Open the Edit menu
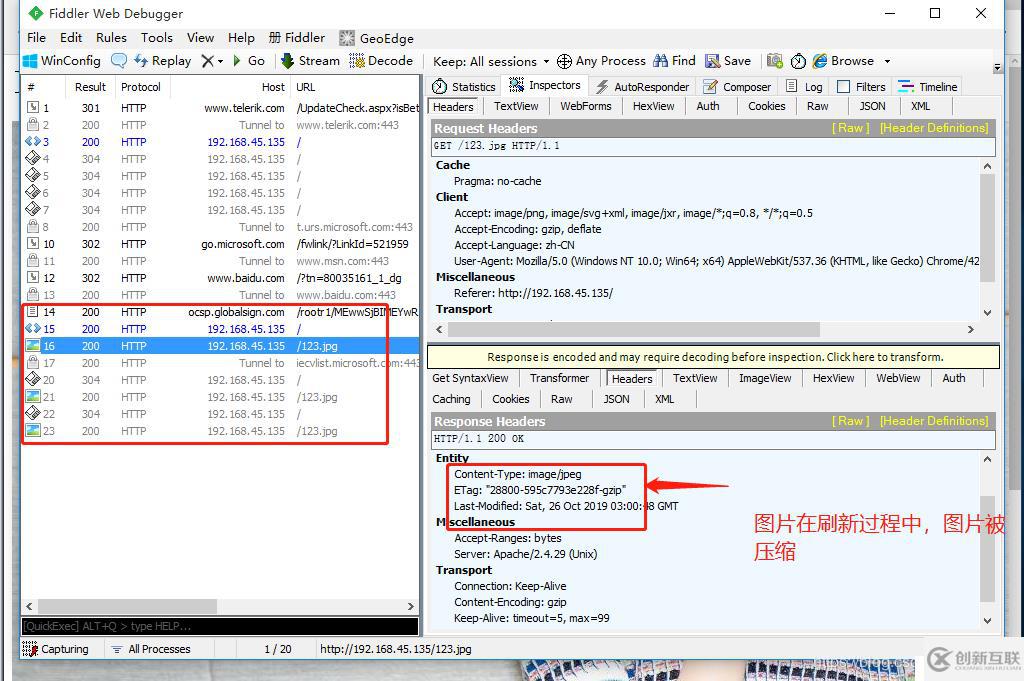 71,38
